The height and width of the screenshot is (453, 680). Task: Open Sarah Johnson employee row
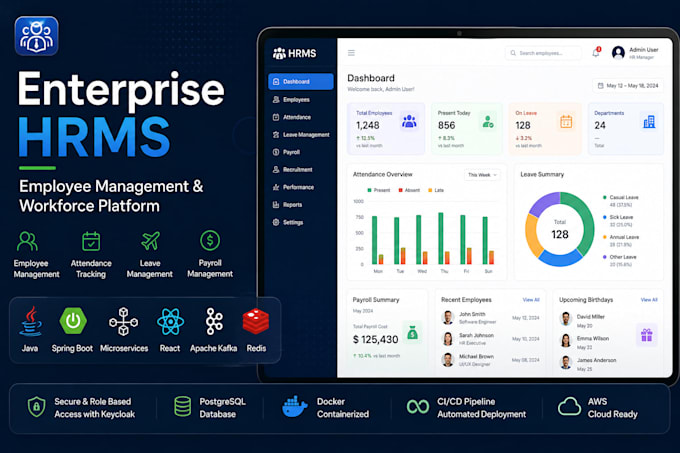(490, 339)
